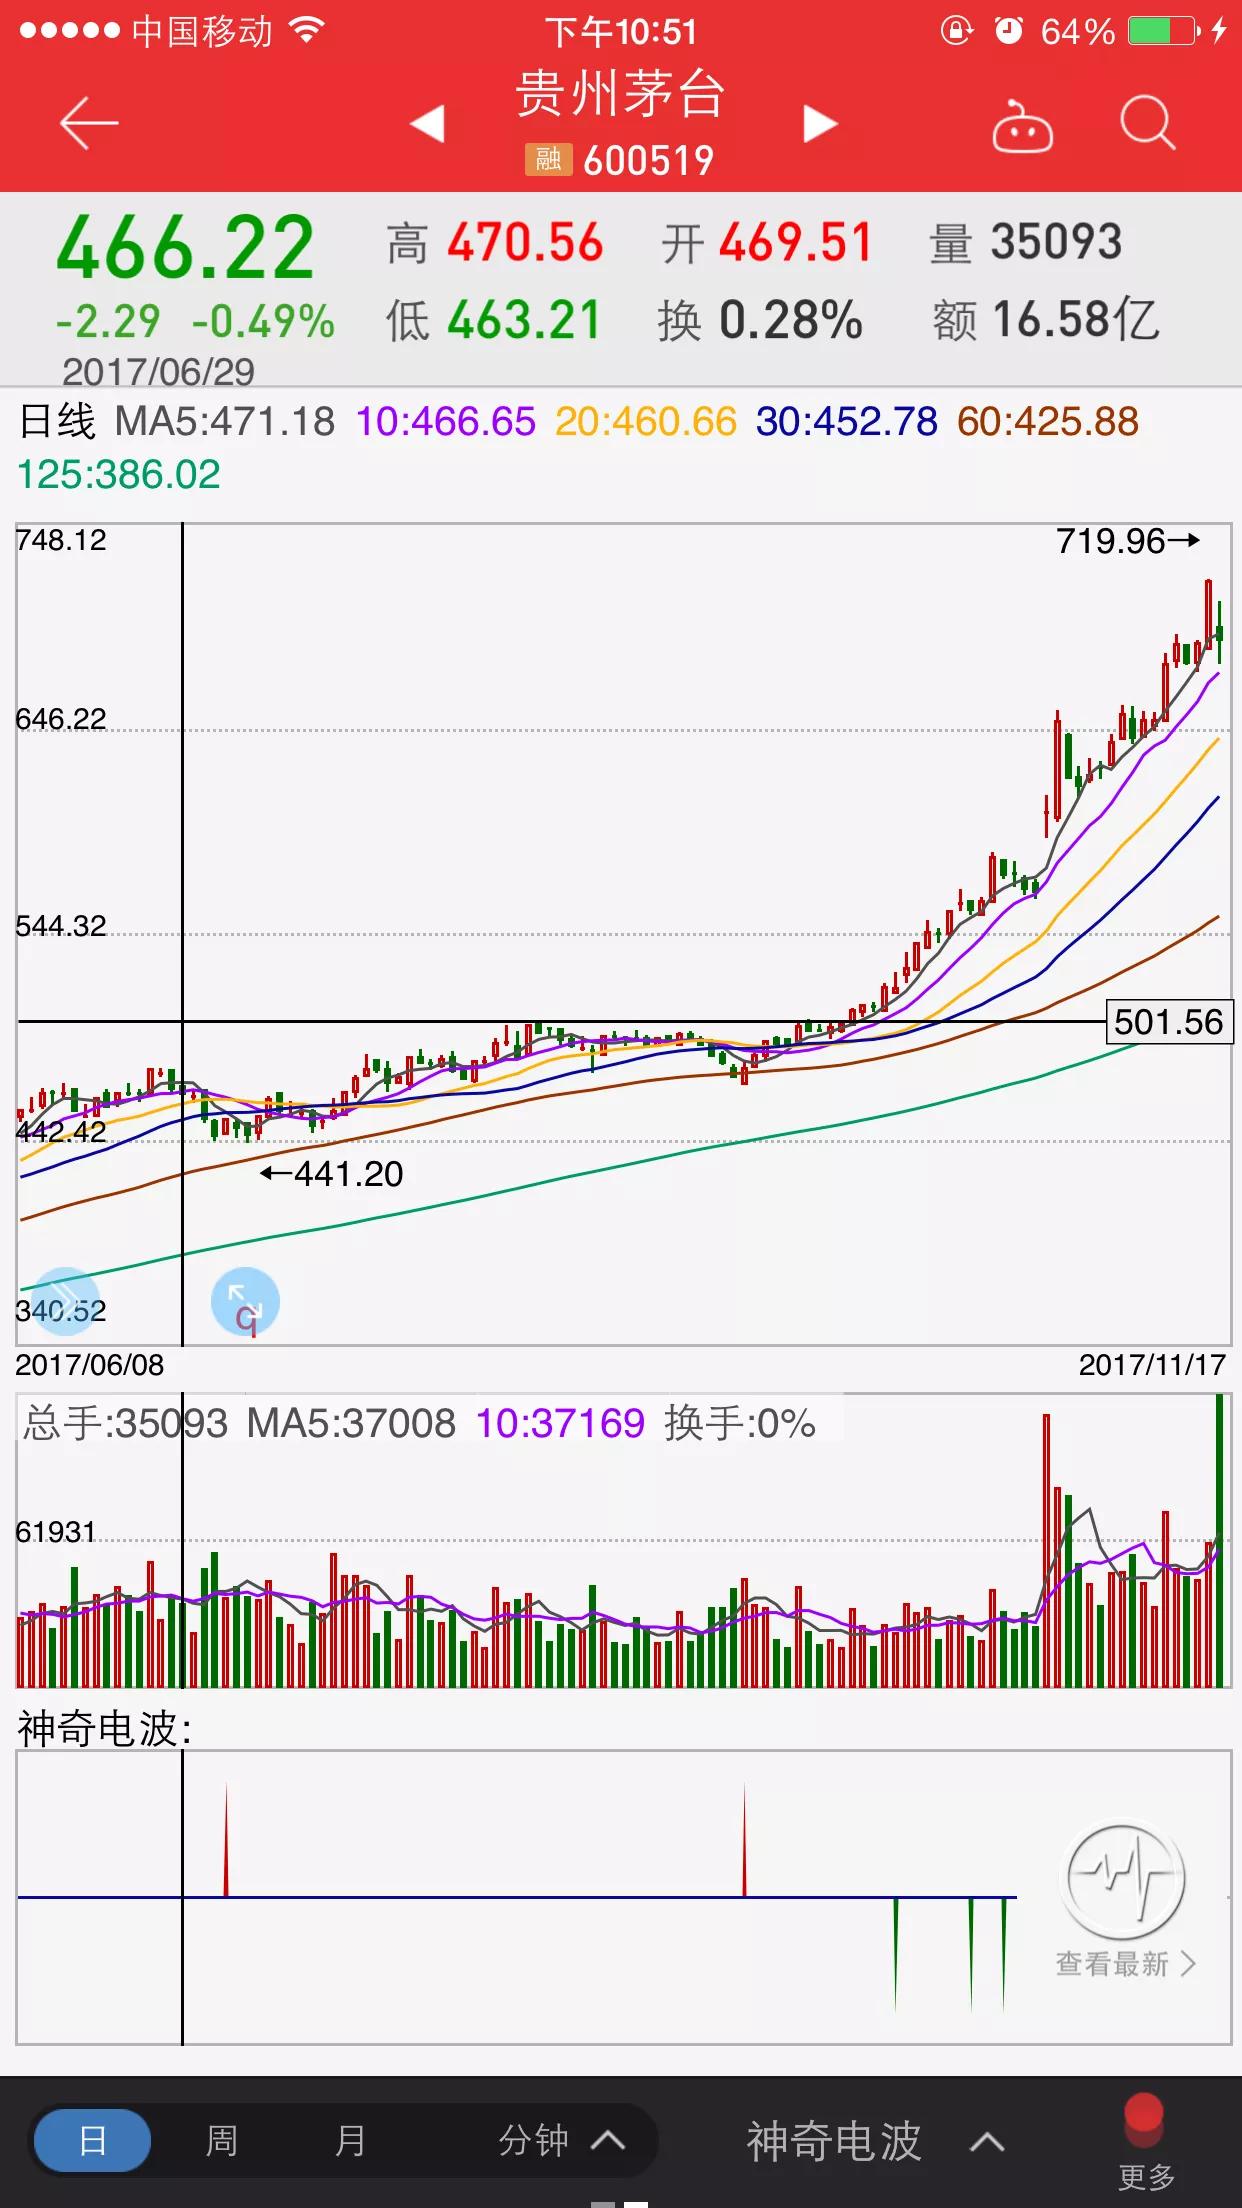
Task: Tap the battery indicator in status bar
Action: (1164, 31)
